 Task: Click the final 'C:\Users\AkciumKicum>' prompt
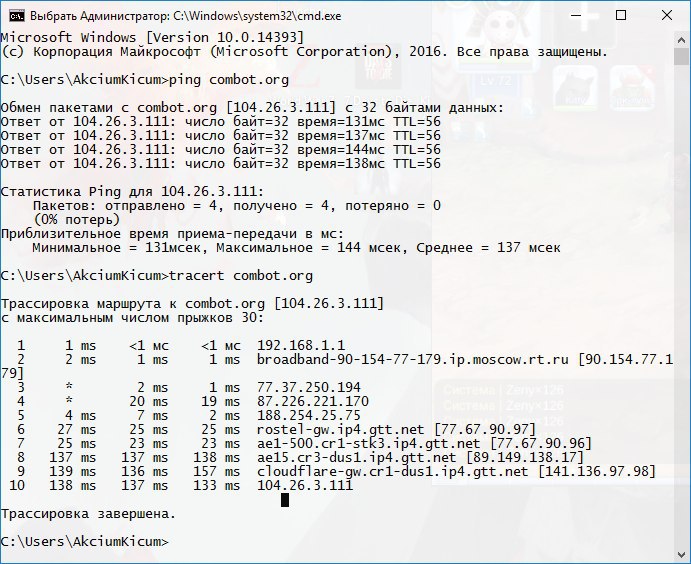[x=85, y=542]
